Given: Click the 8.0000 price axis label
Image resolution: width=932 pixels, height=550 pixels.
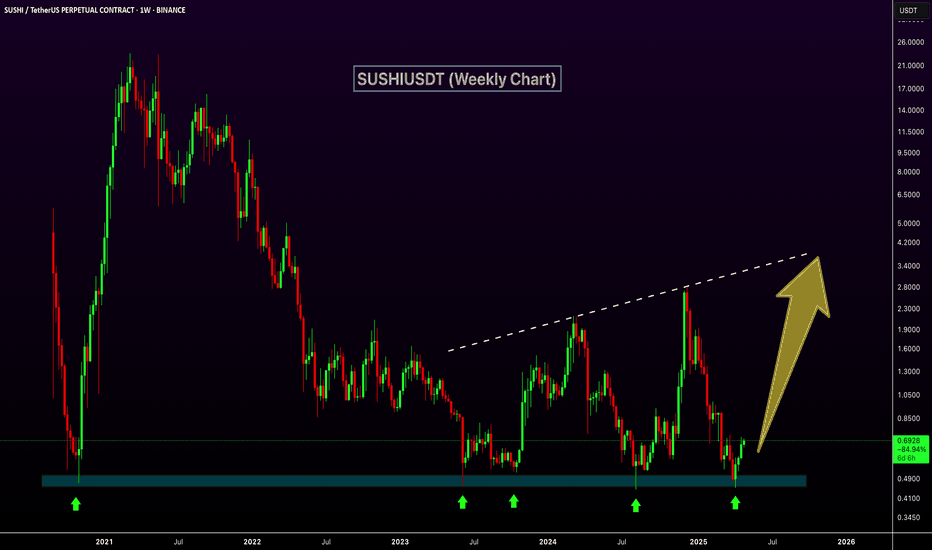Looking at the screenshot, I should pyautogui.click(x=909, y=172).
